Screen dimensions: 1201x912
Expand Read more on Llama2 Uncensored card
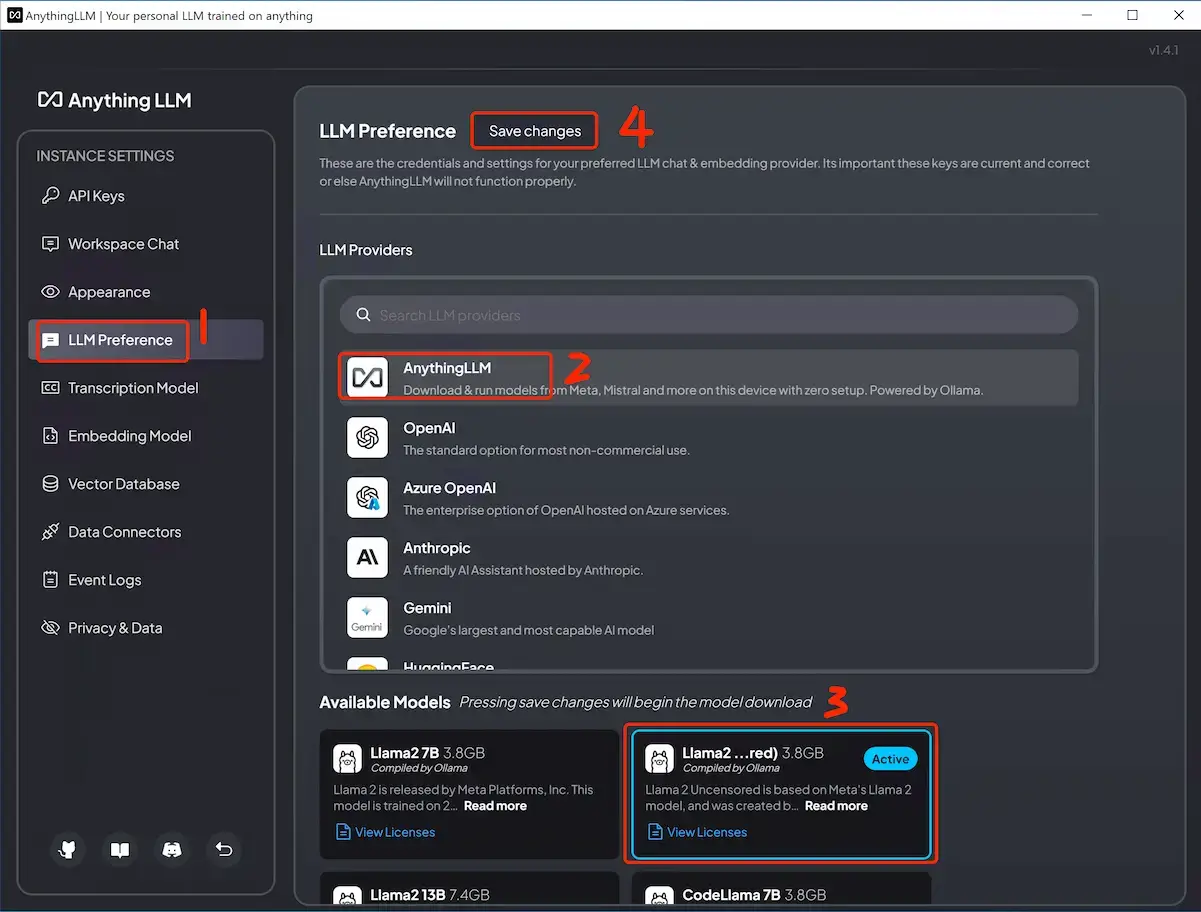836,806
